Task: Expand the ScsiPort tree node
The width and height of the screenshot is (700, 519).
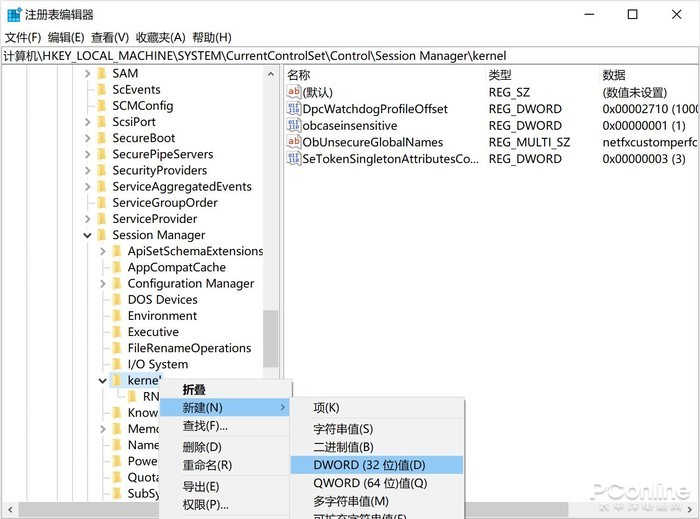Action: (x=88, y=121)
